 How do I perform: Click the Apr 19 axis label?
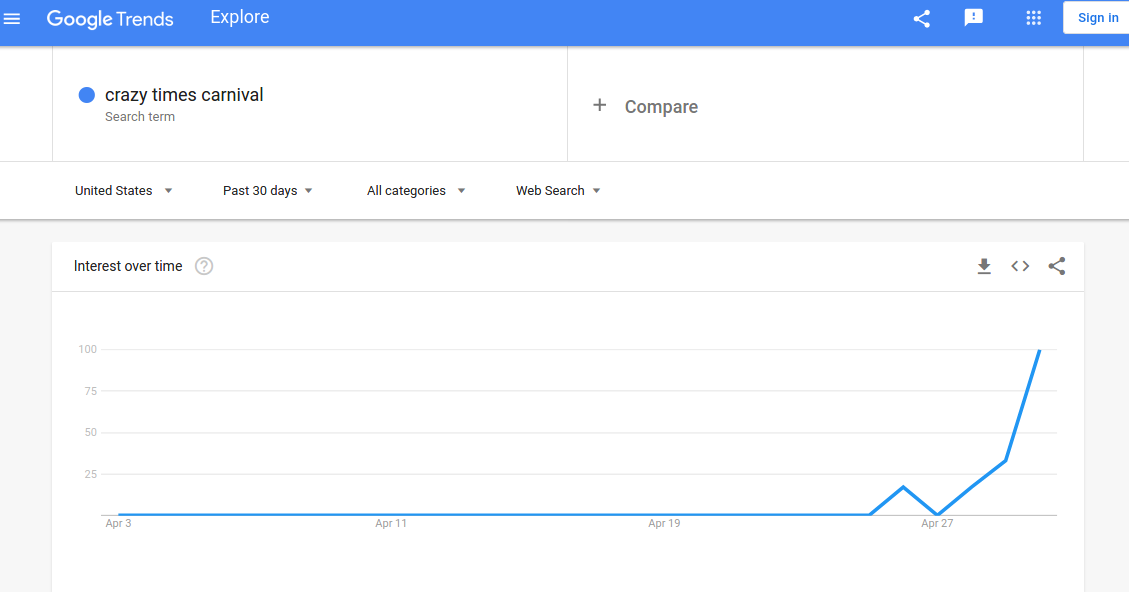pyautogui.click(x=664, y=524)
